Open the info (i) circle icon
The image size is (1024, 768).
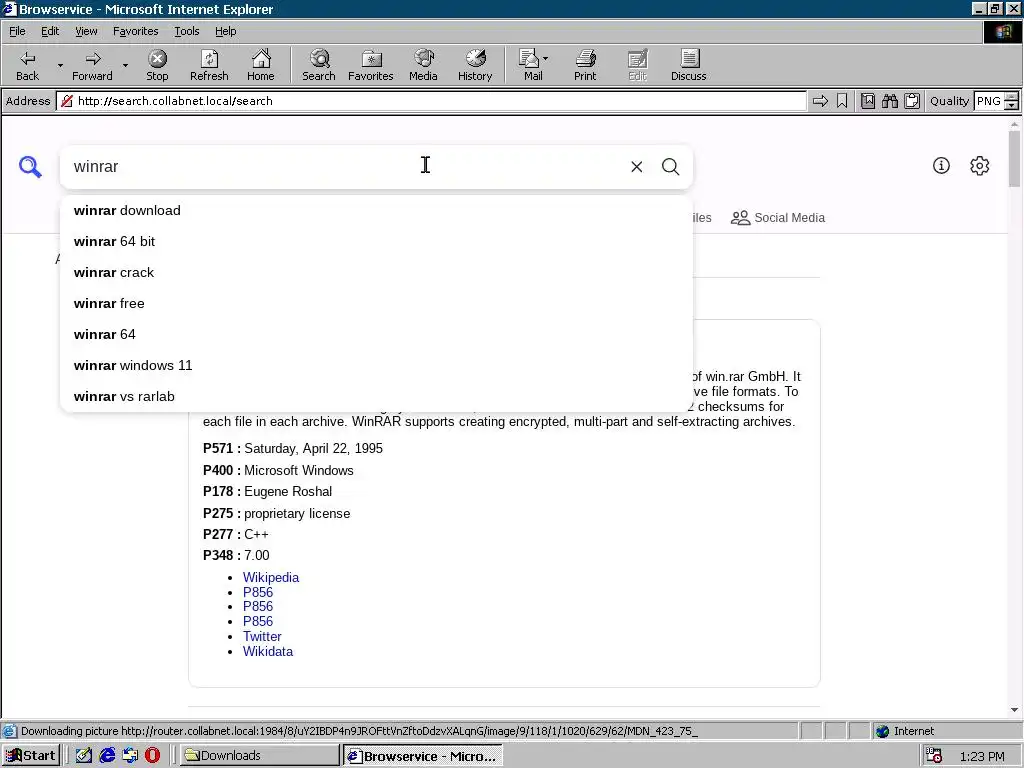[941, 166]
